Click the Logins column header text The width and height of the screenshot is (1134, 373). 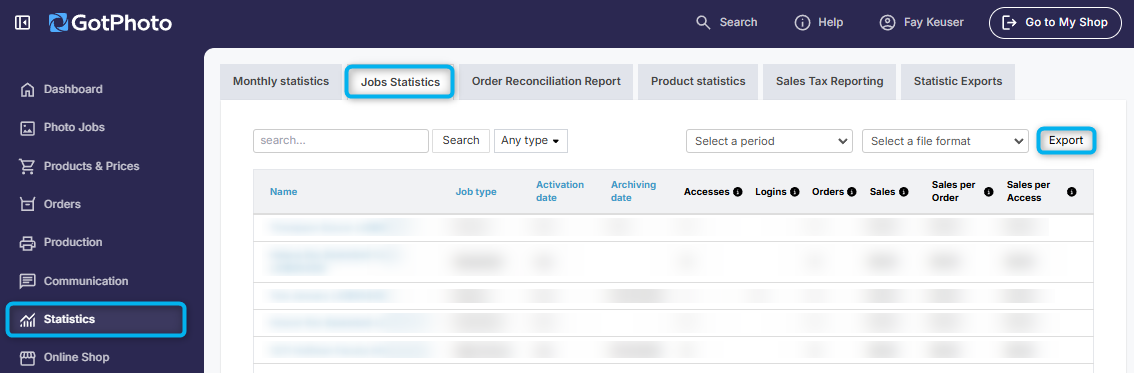(x=771, y=192)
